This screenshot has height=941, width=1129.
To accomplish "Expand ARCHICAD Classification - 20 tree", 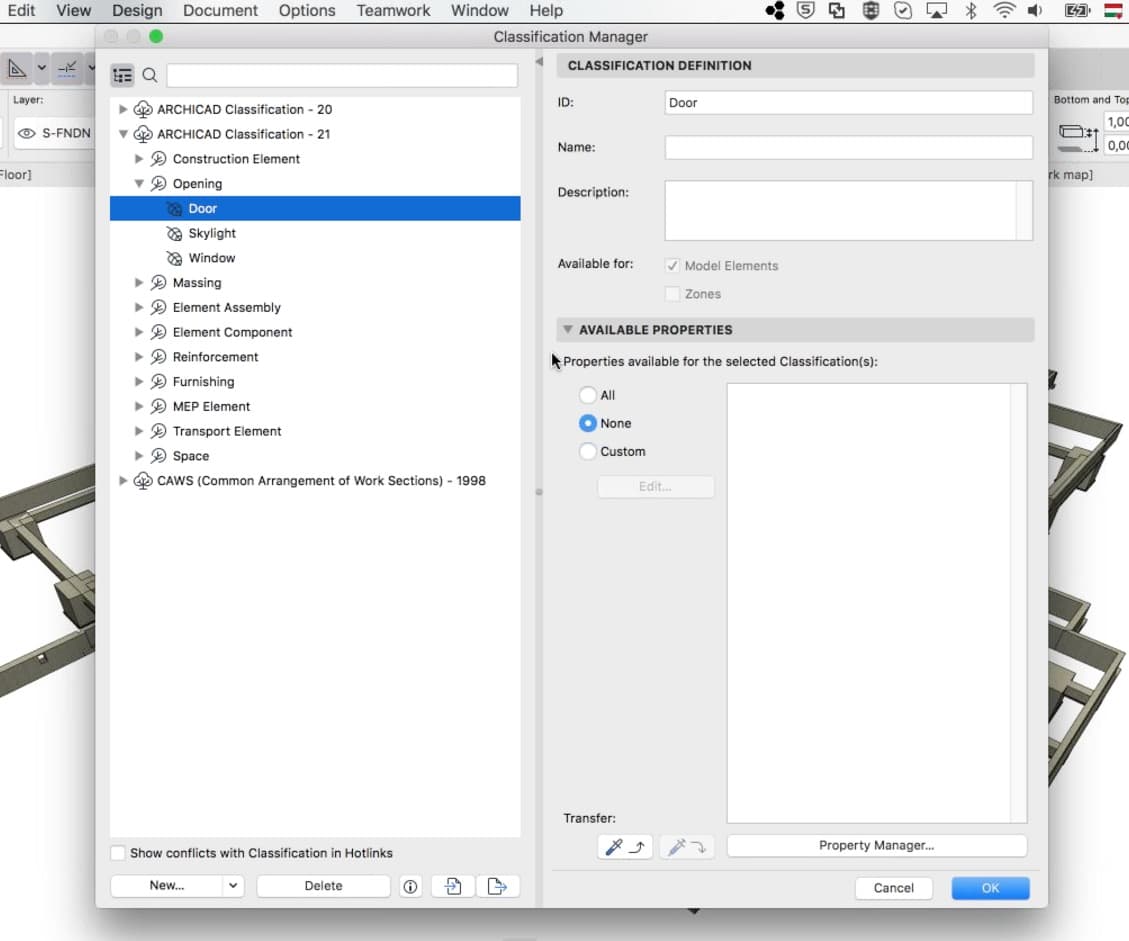I will click(123, 109).
